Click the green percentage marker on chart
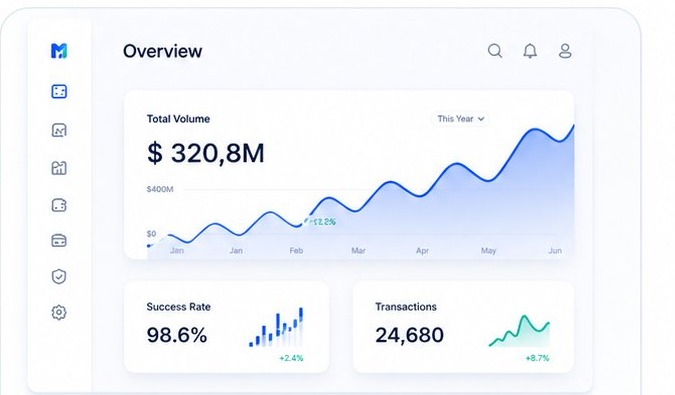 click(320, 222)
